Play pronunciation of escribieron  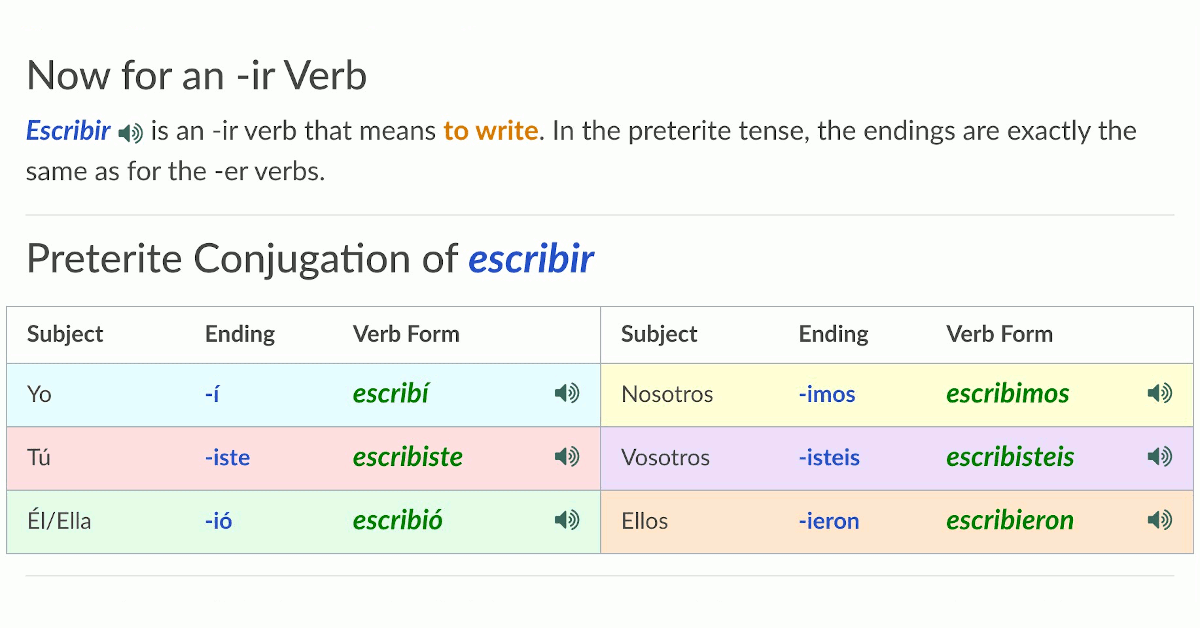1161,520
